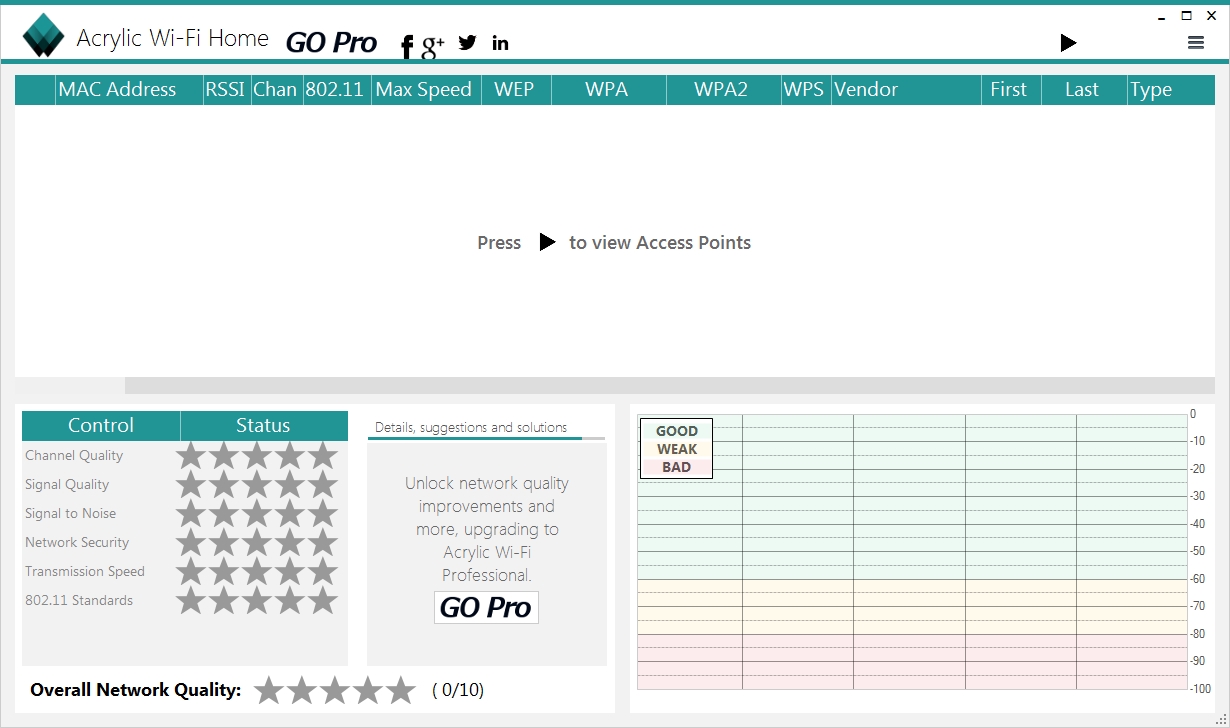
Task: Open the LinkedIn link icon
Action: 500,42
